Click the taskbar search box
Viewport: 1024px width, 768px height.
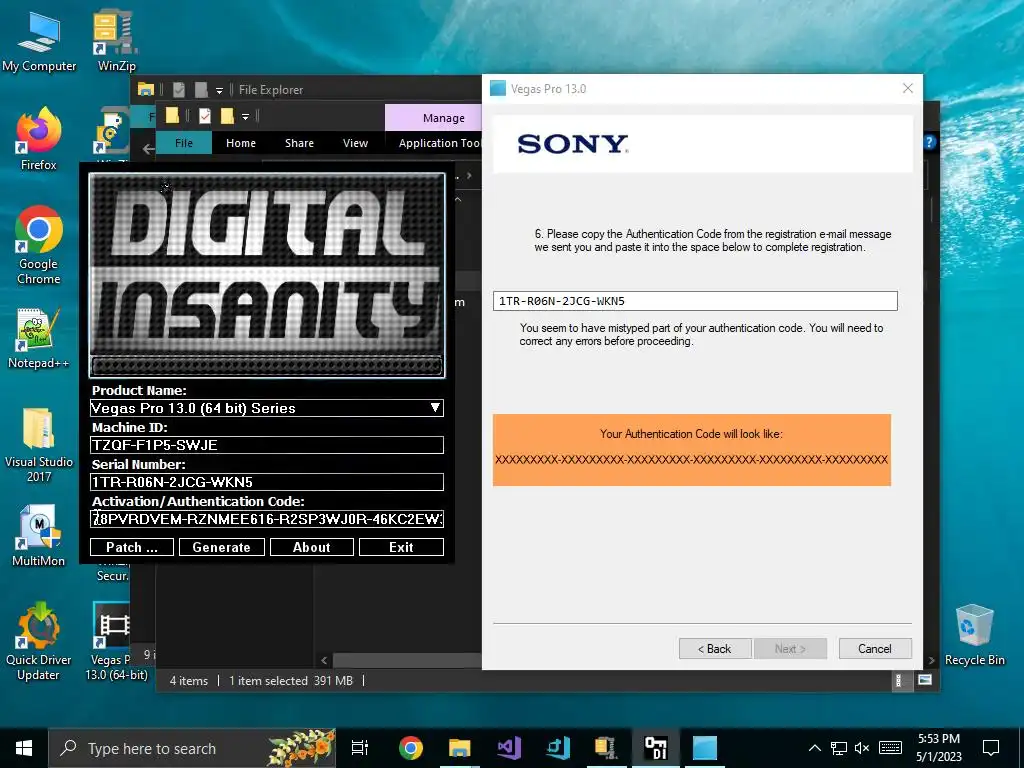[192, 748]
